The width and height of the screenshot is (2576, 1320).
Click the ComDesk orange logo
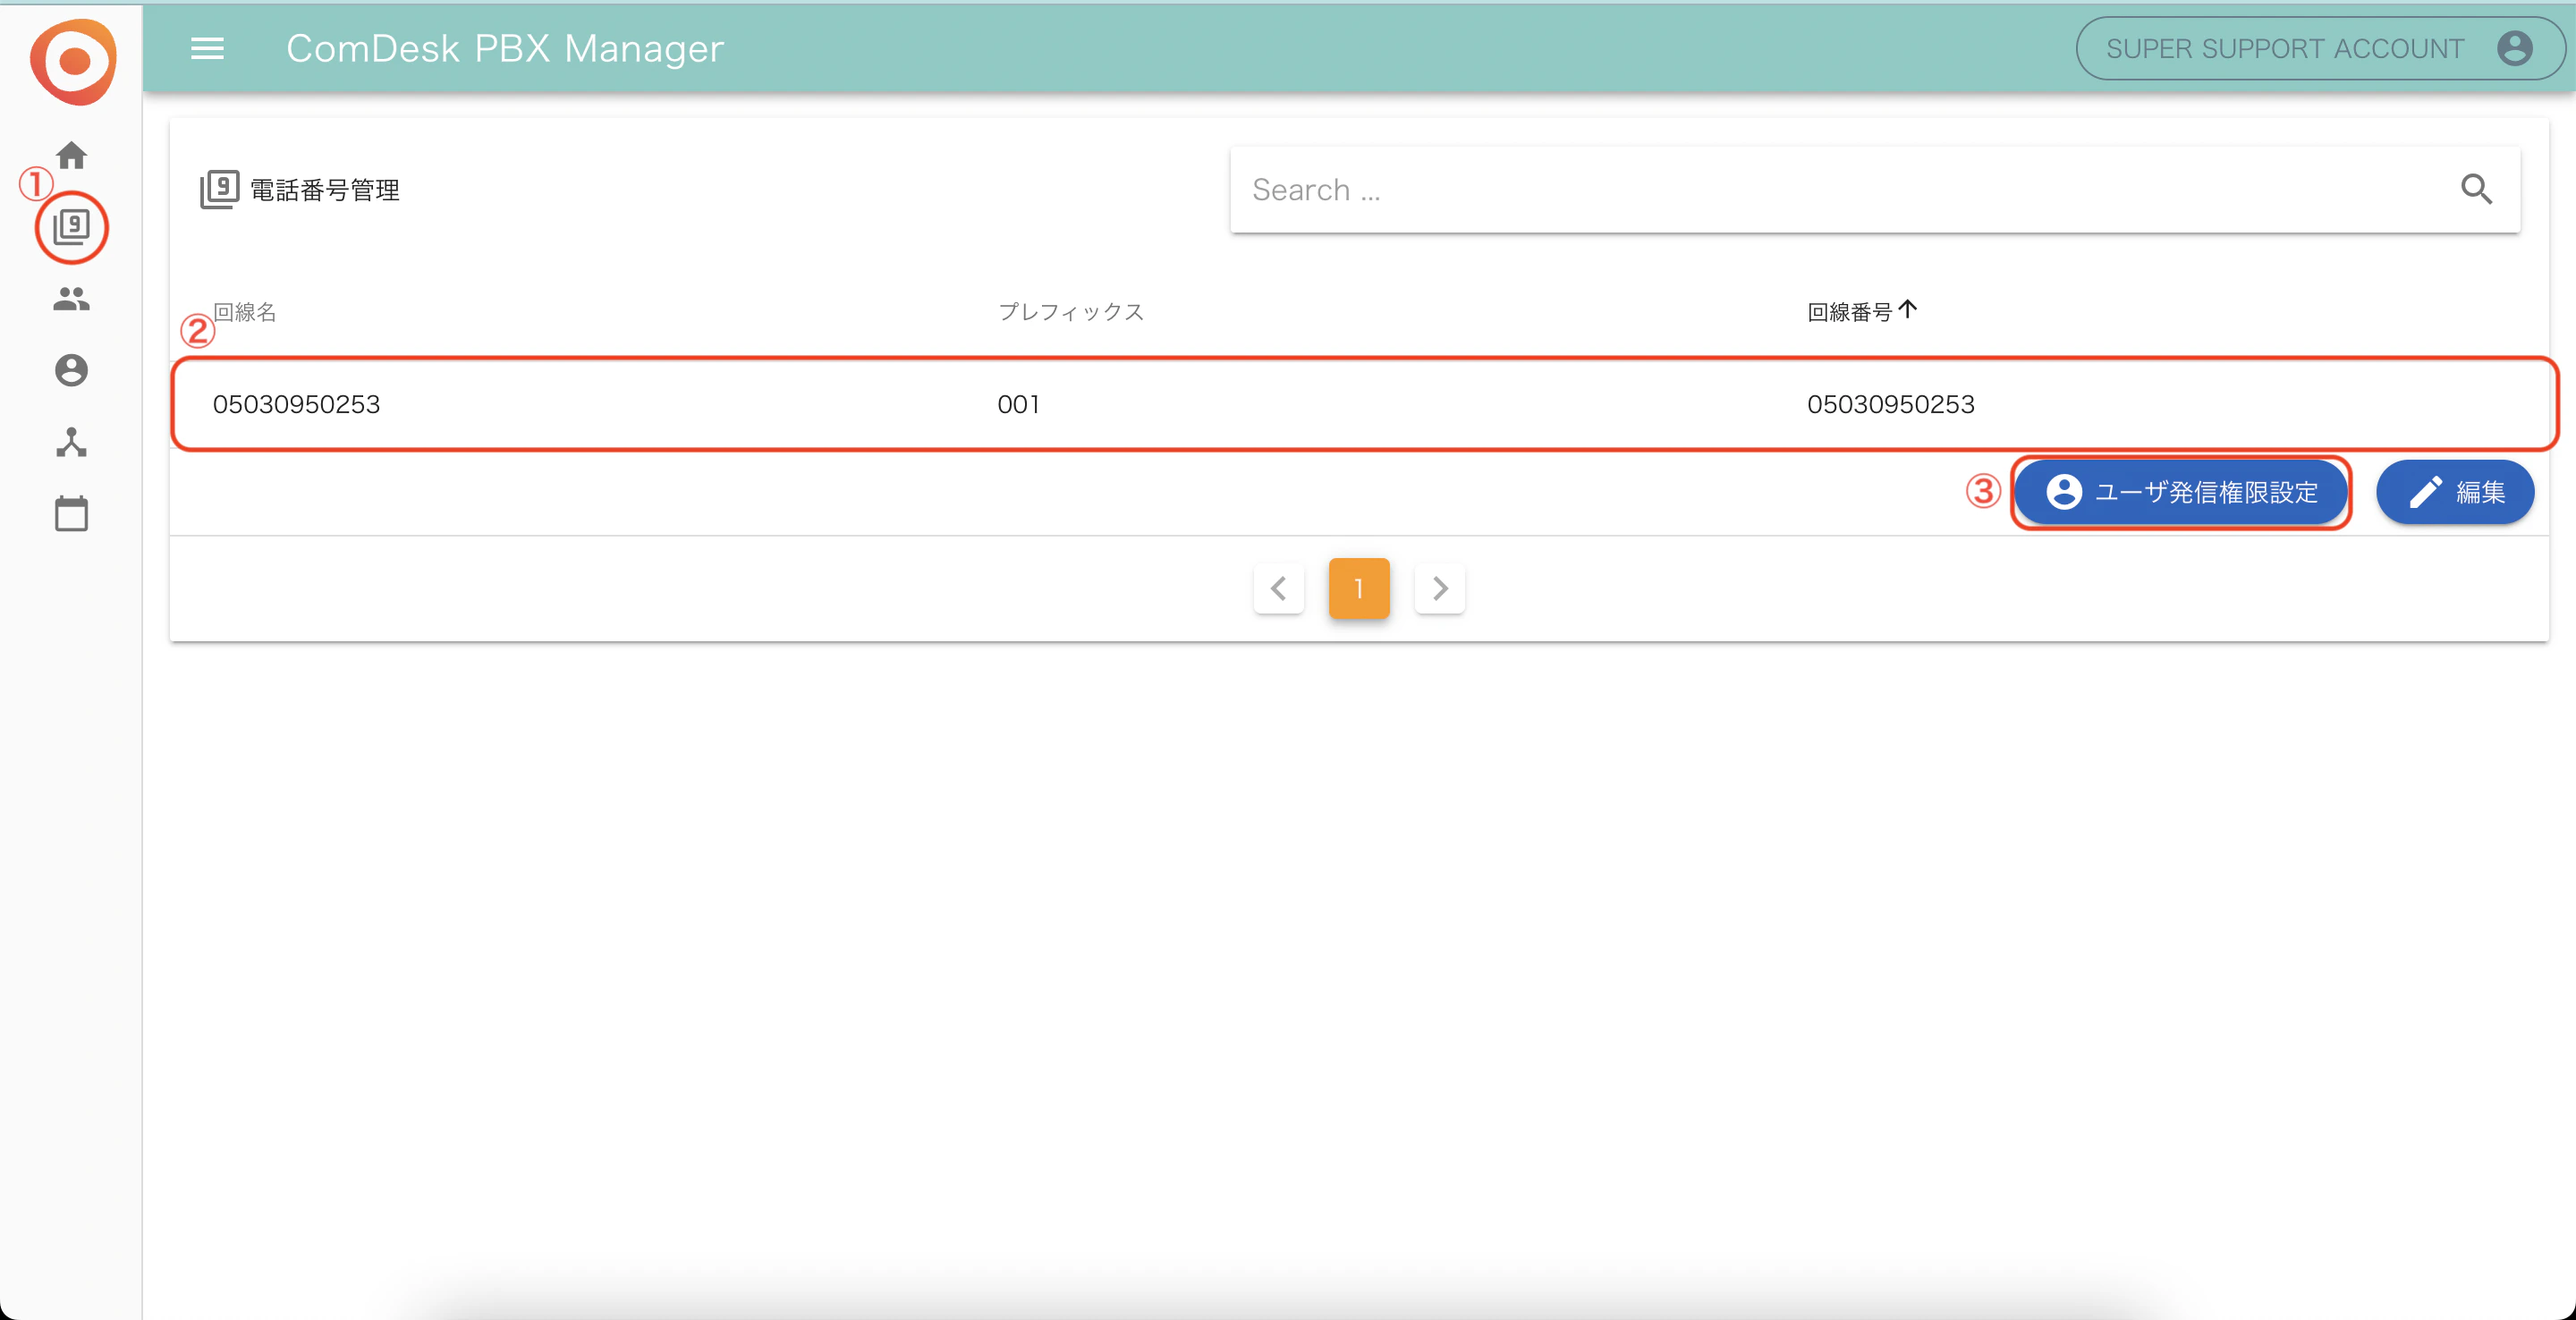[x=73, y=62]
